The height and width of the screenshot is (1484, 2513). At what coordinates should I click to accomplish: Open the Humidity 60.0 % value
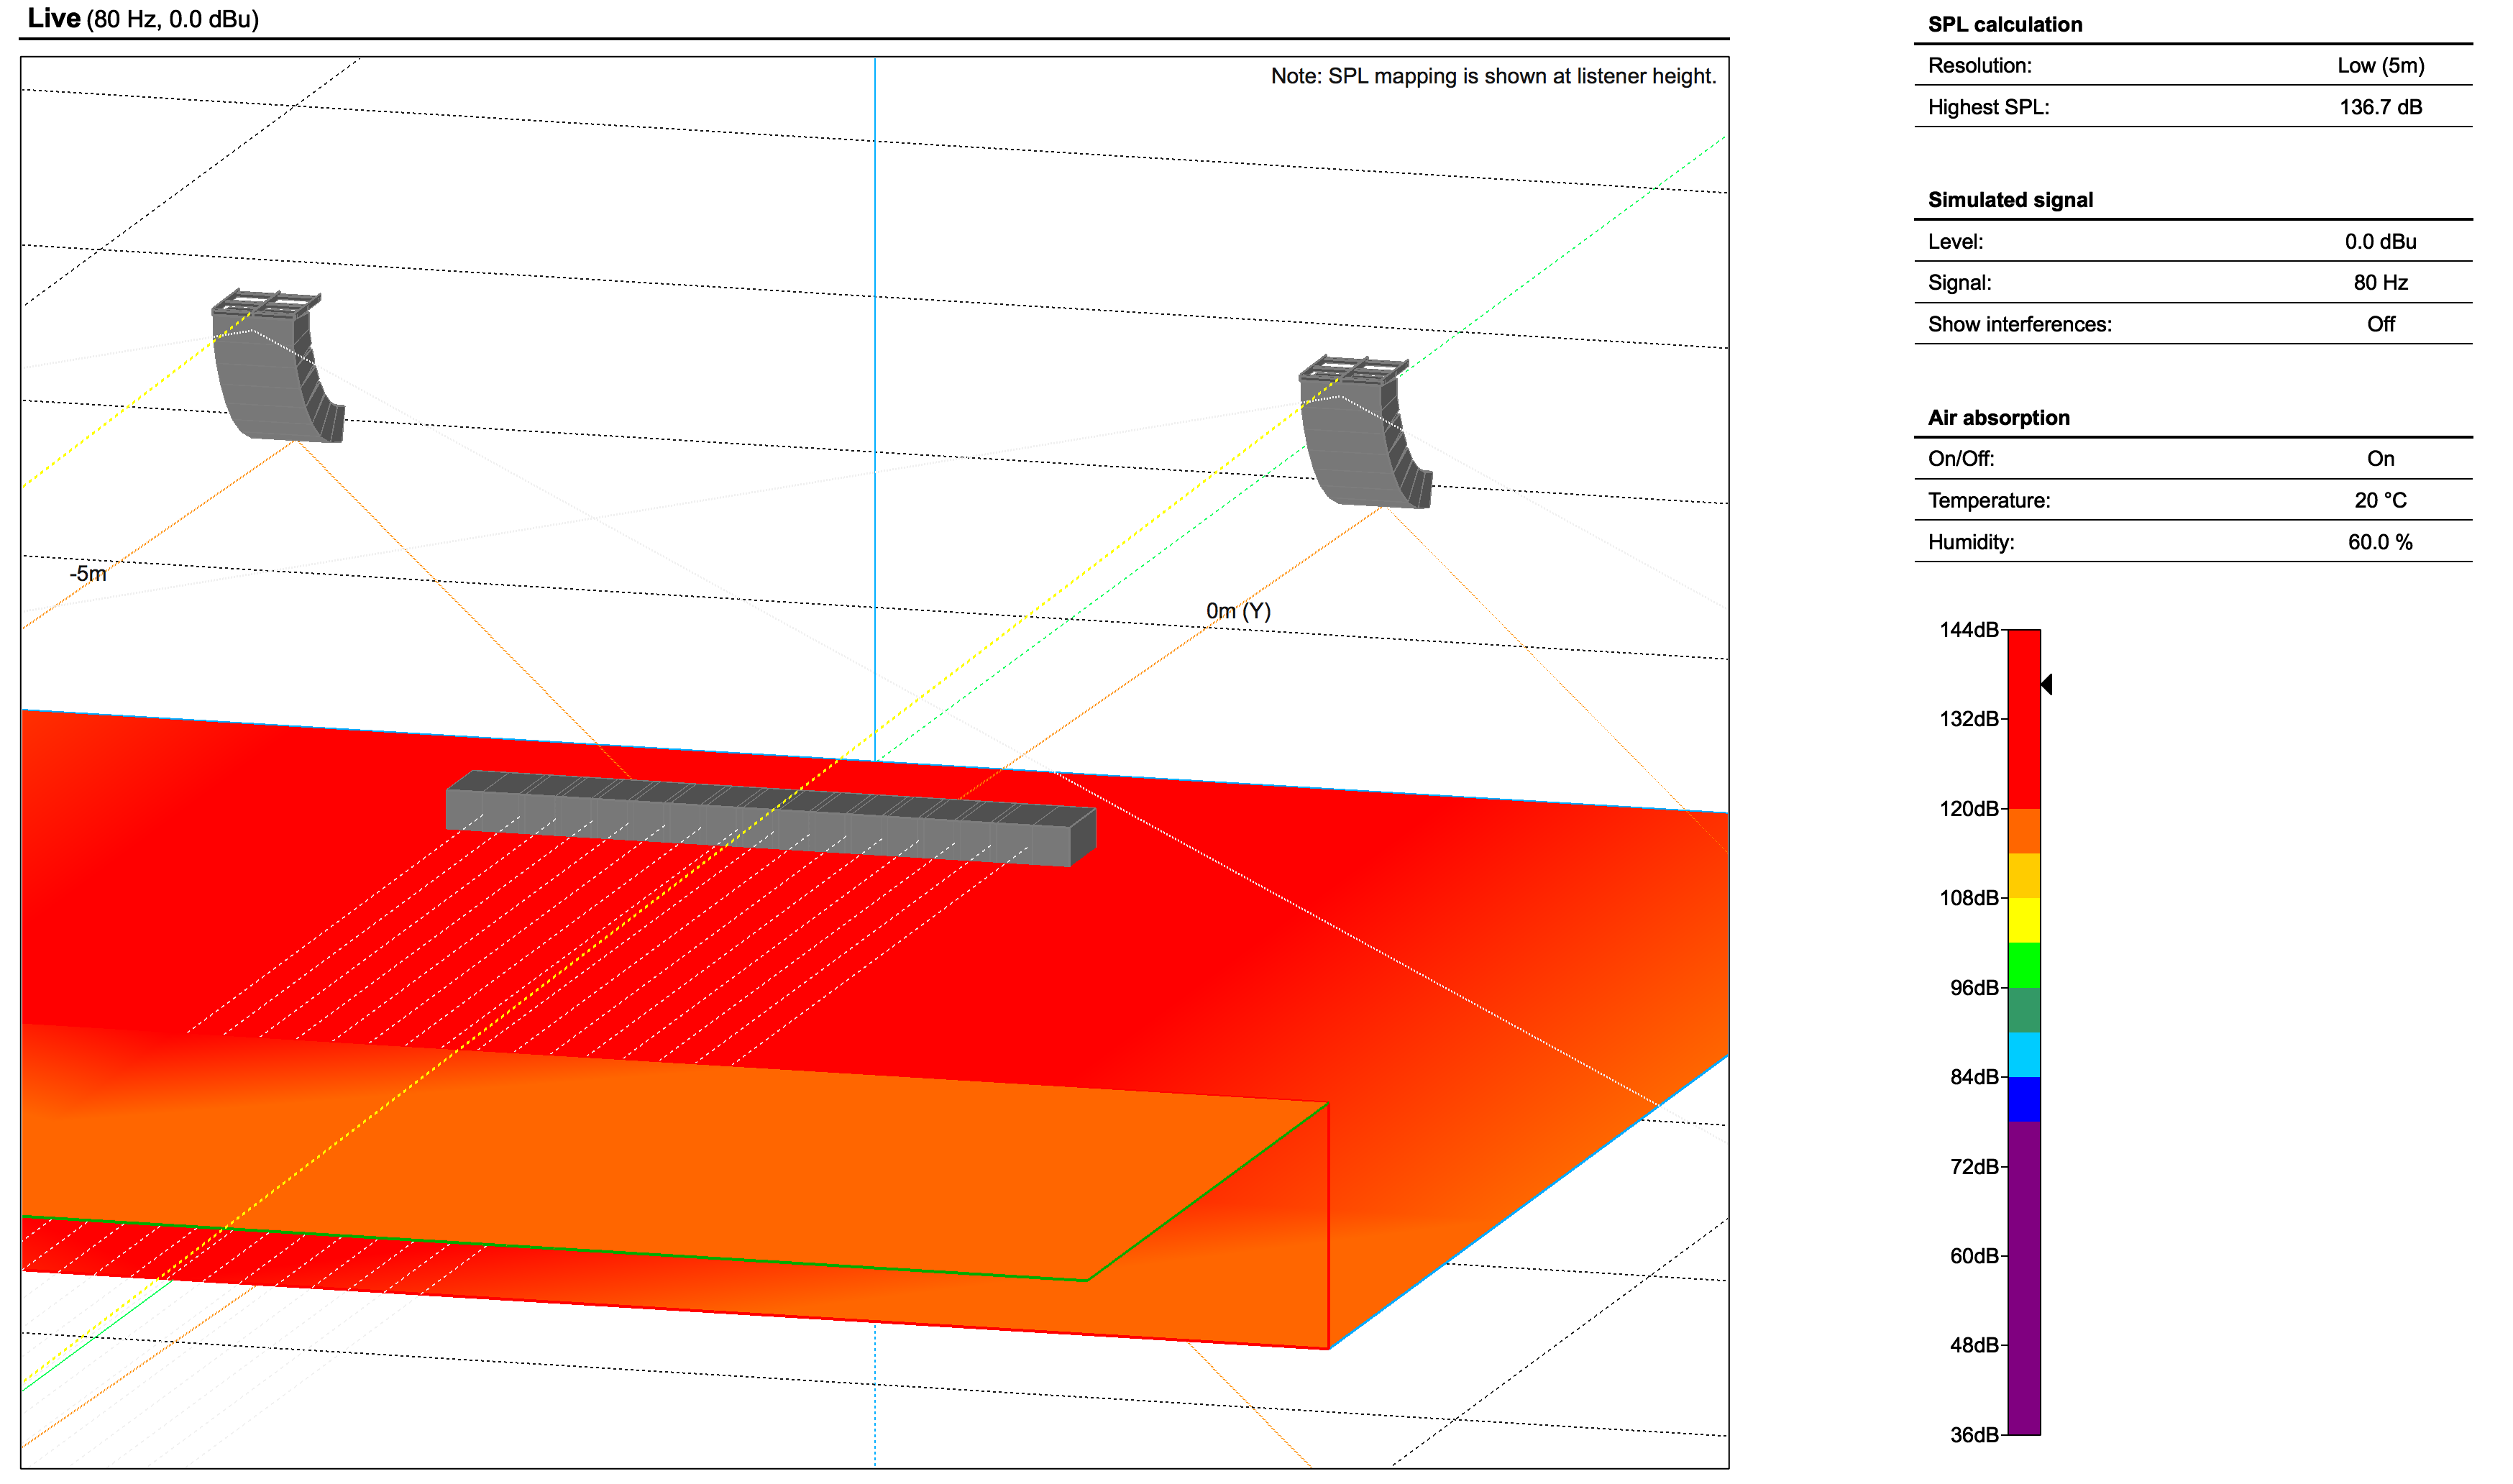2380,542
